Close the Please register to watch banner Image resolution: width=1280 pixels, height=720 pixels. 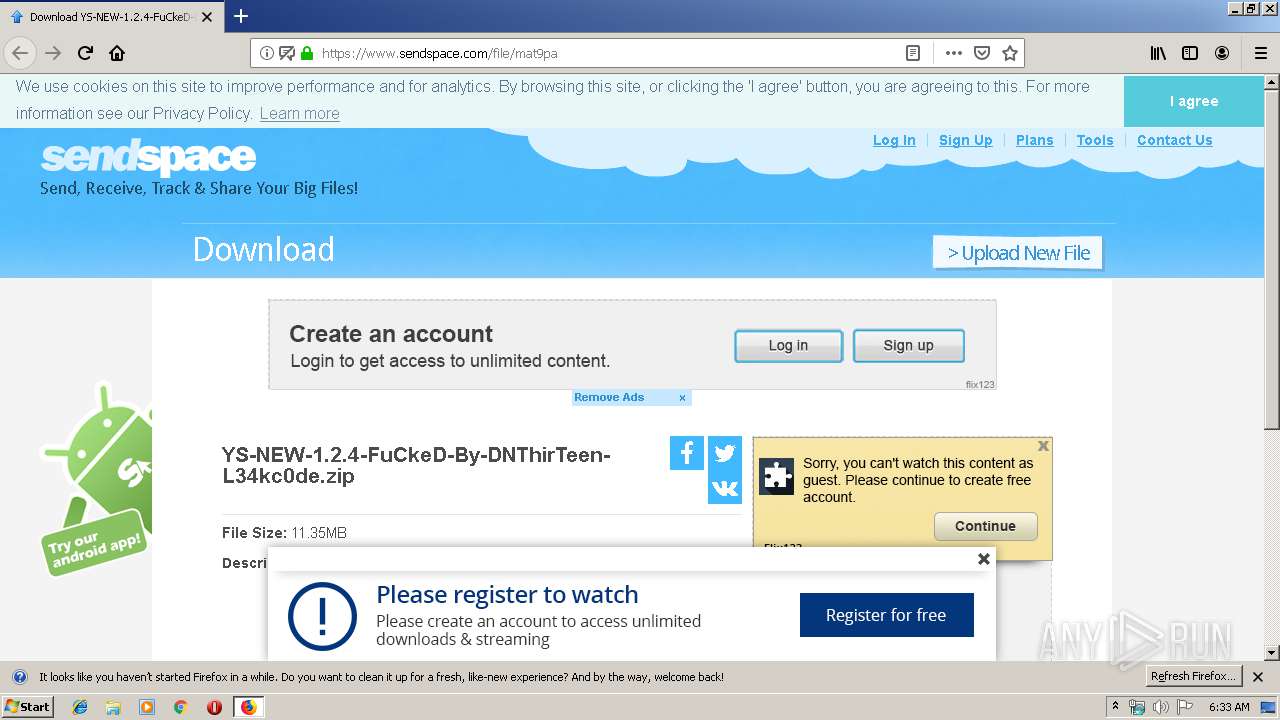tap(984, 559)
